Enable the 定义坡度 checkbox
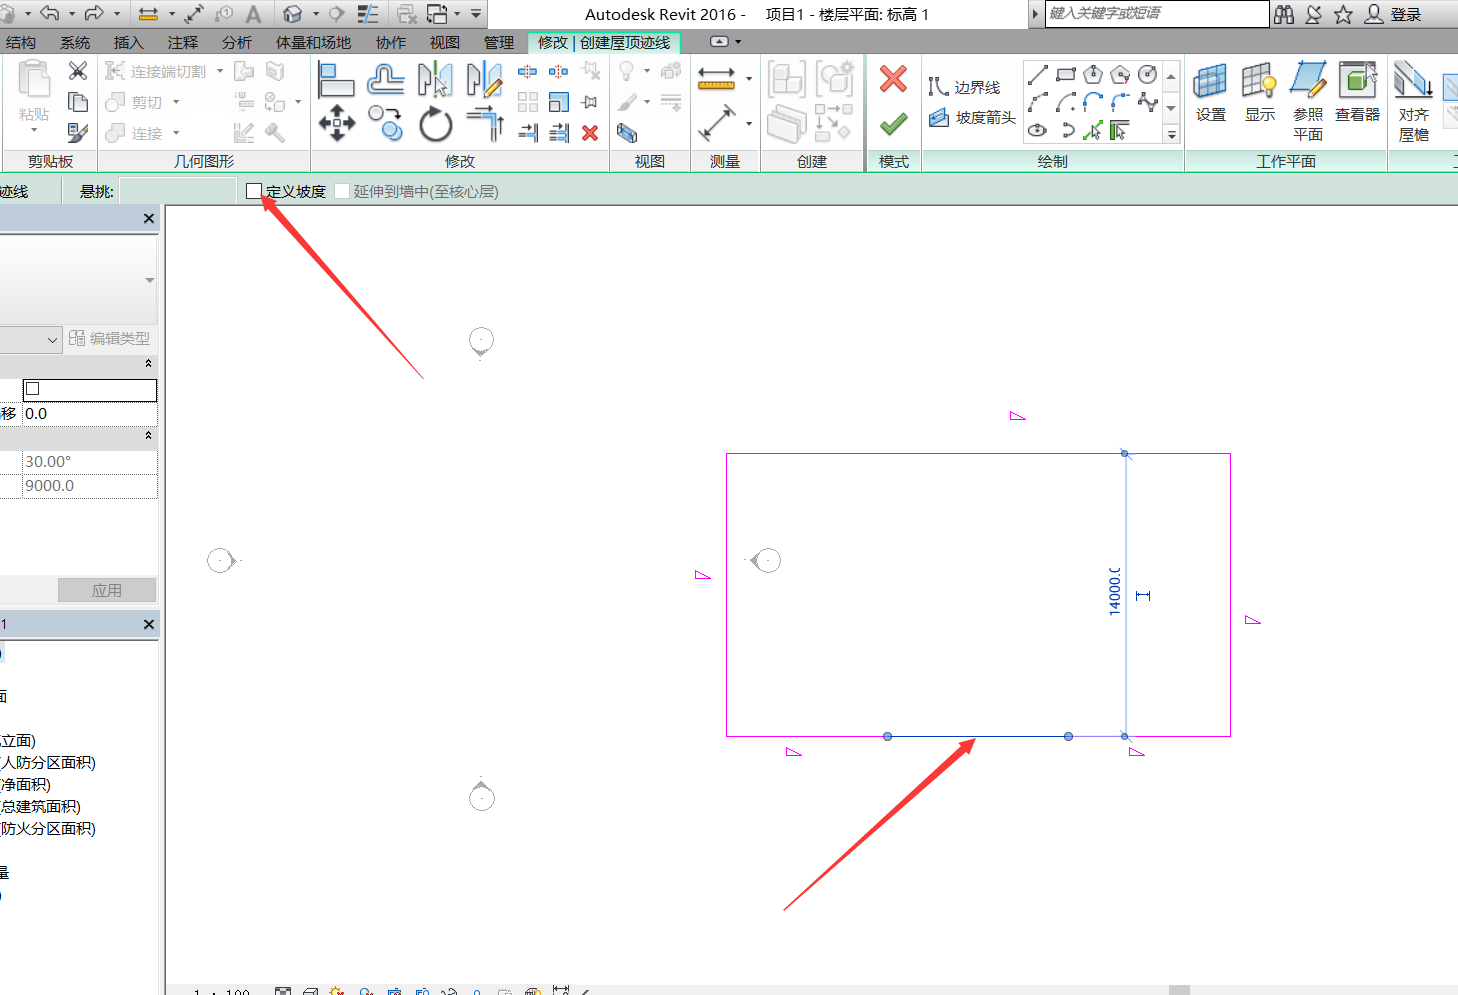The image size is (1458, 995). point(254,191)
